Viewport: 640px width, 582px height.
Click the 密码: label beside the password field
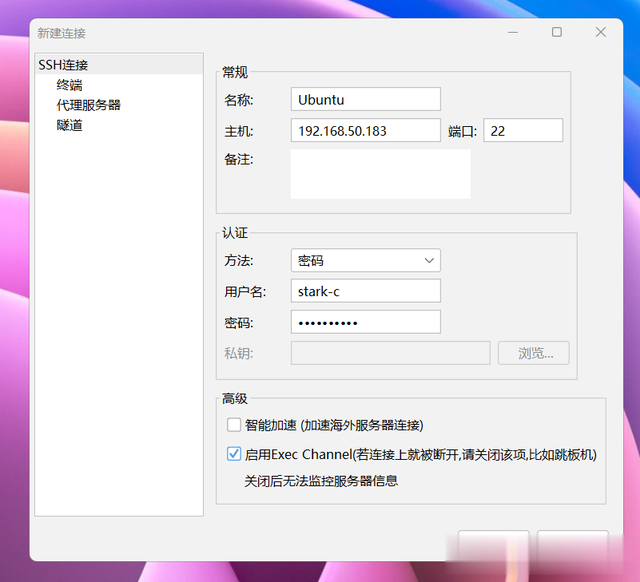[x=239, y=323]
